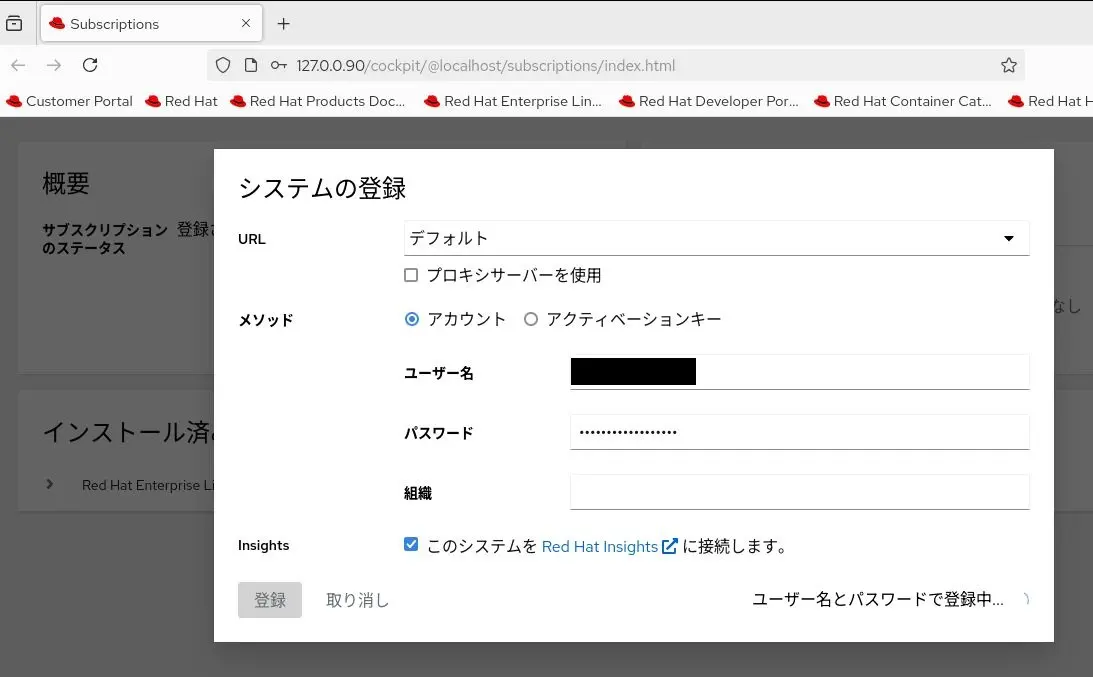Click the external link icon beside Red Hat Insights
The image size is (1093, 677).
coord(669,546)
